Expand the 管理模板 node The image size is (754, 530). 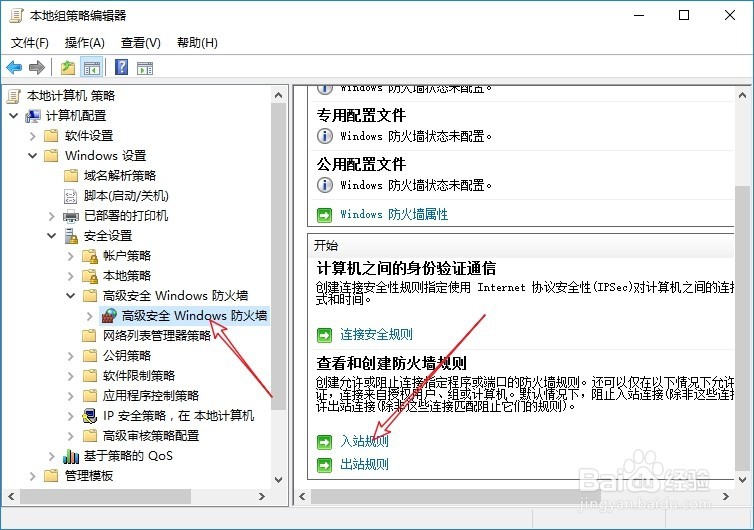(33, 476)
